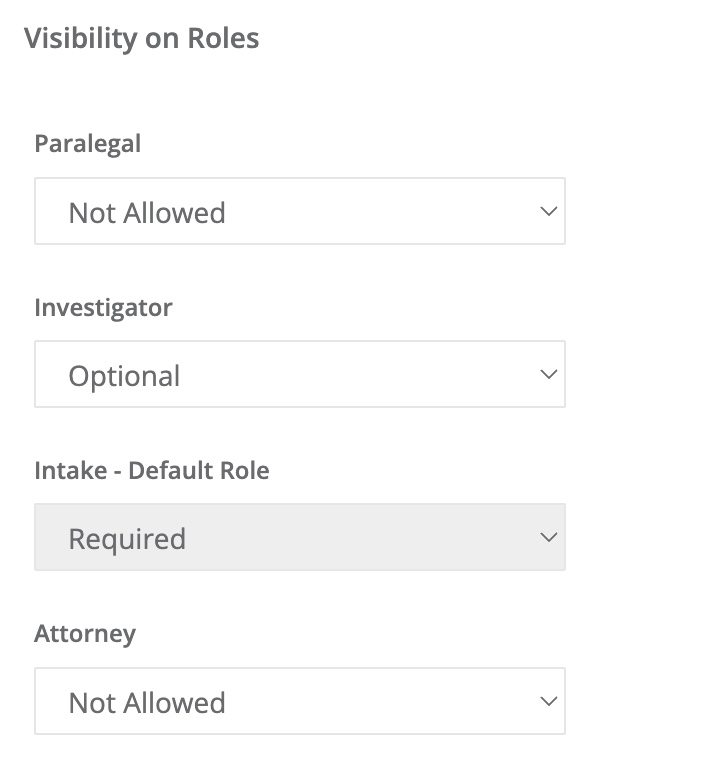Click the 'Not Allowed' value under Paralegal
706x766 pixels.
point(147,213)
